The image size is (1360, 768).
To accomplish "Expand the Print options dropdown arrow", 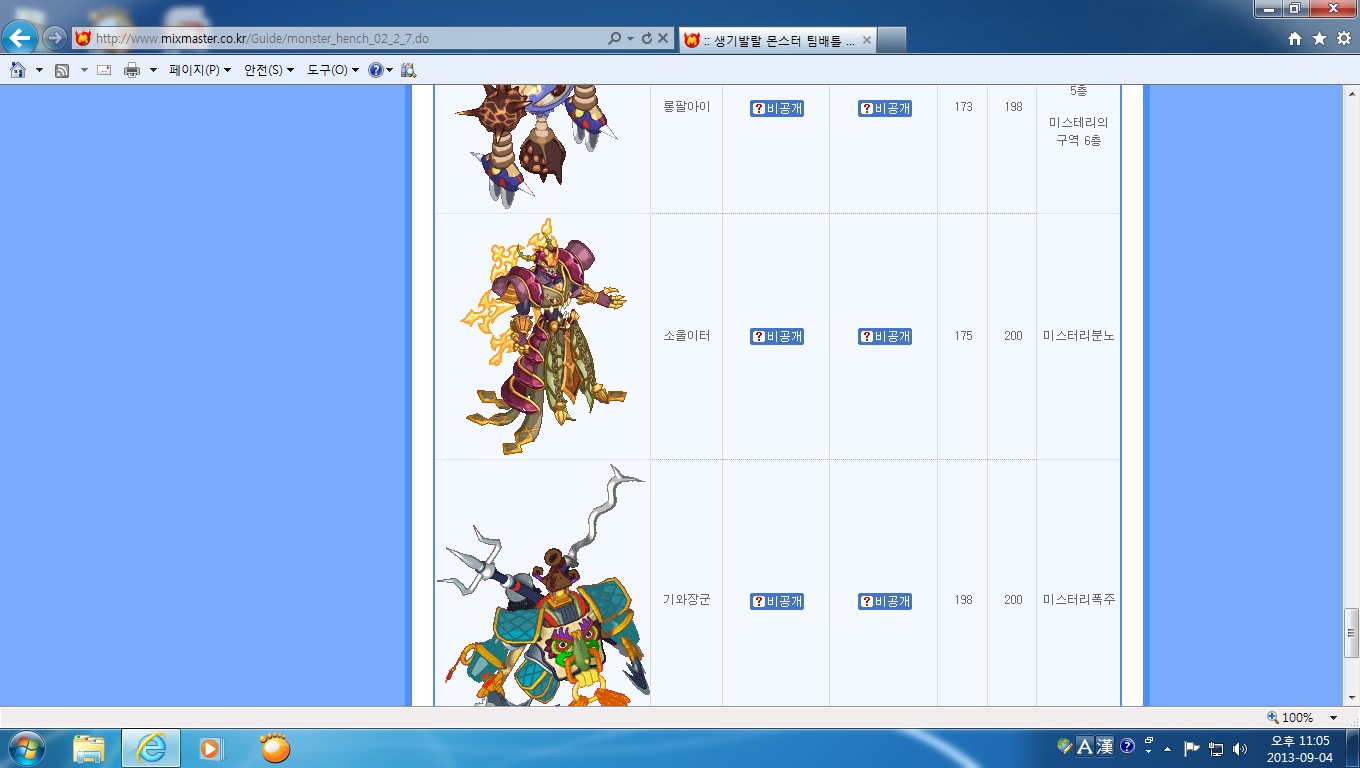I will coord(153,70).
